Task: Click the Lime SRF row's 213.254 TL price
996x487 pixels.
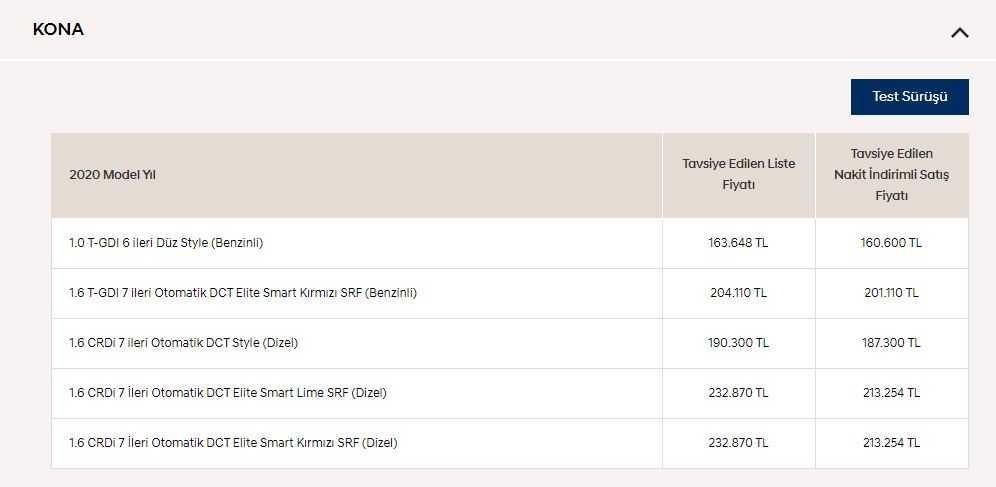Action: coord(891,393)
